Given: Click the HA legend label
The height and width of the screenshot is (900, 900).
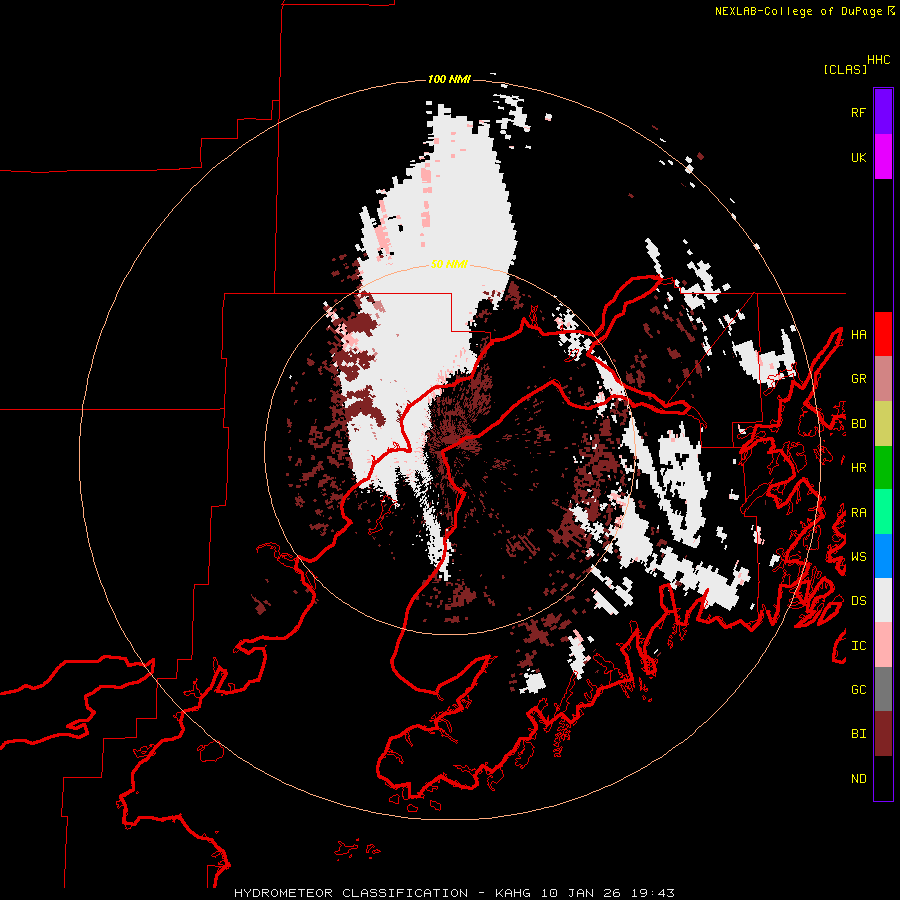Looking at the screenshot, I should click(x=858, y=335).
